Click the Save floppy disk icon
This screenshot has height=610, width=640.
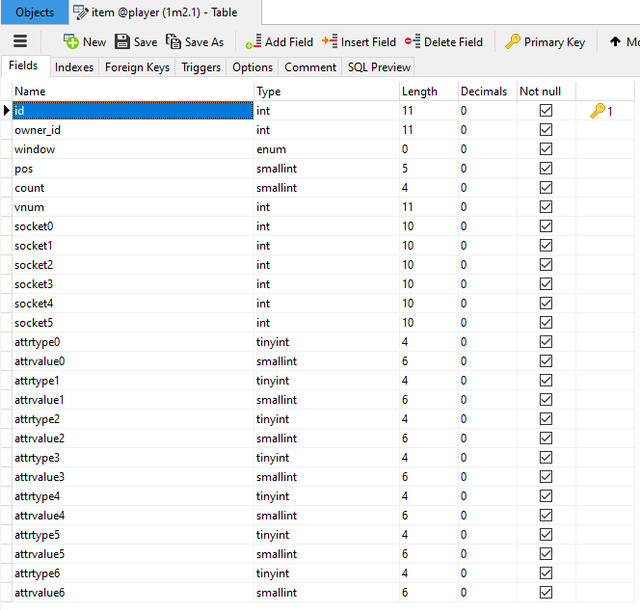pyautogui.click(x=122, y=42)
